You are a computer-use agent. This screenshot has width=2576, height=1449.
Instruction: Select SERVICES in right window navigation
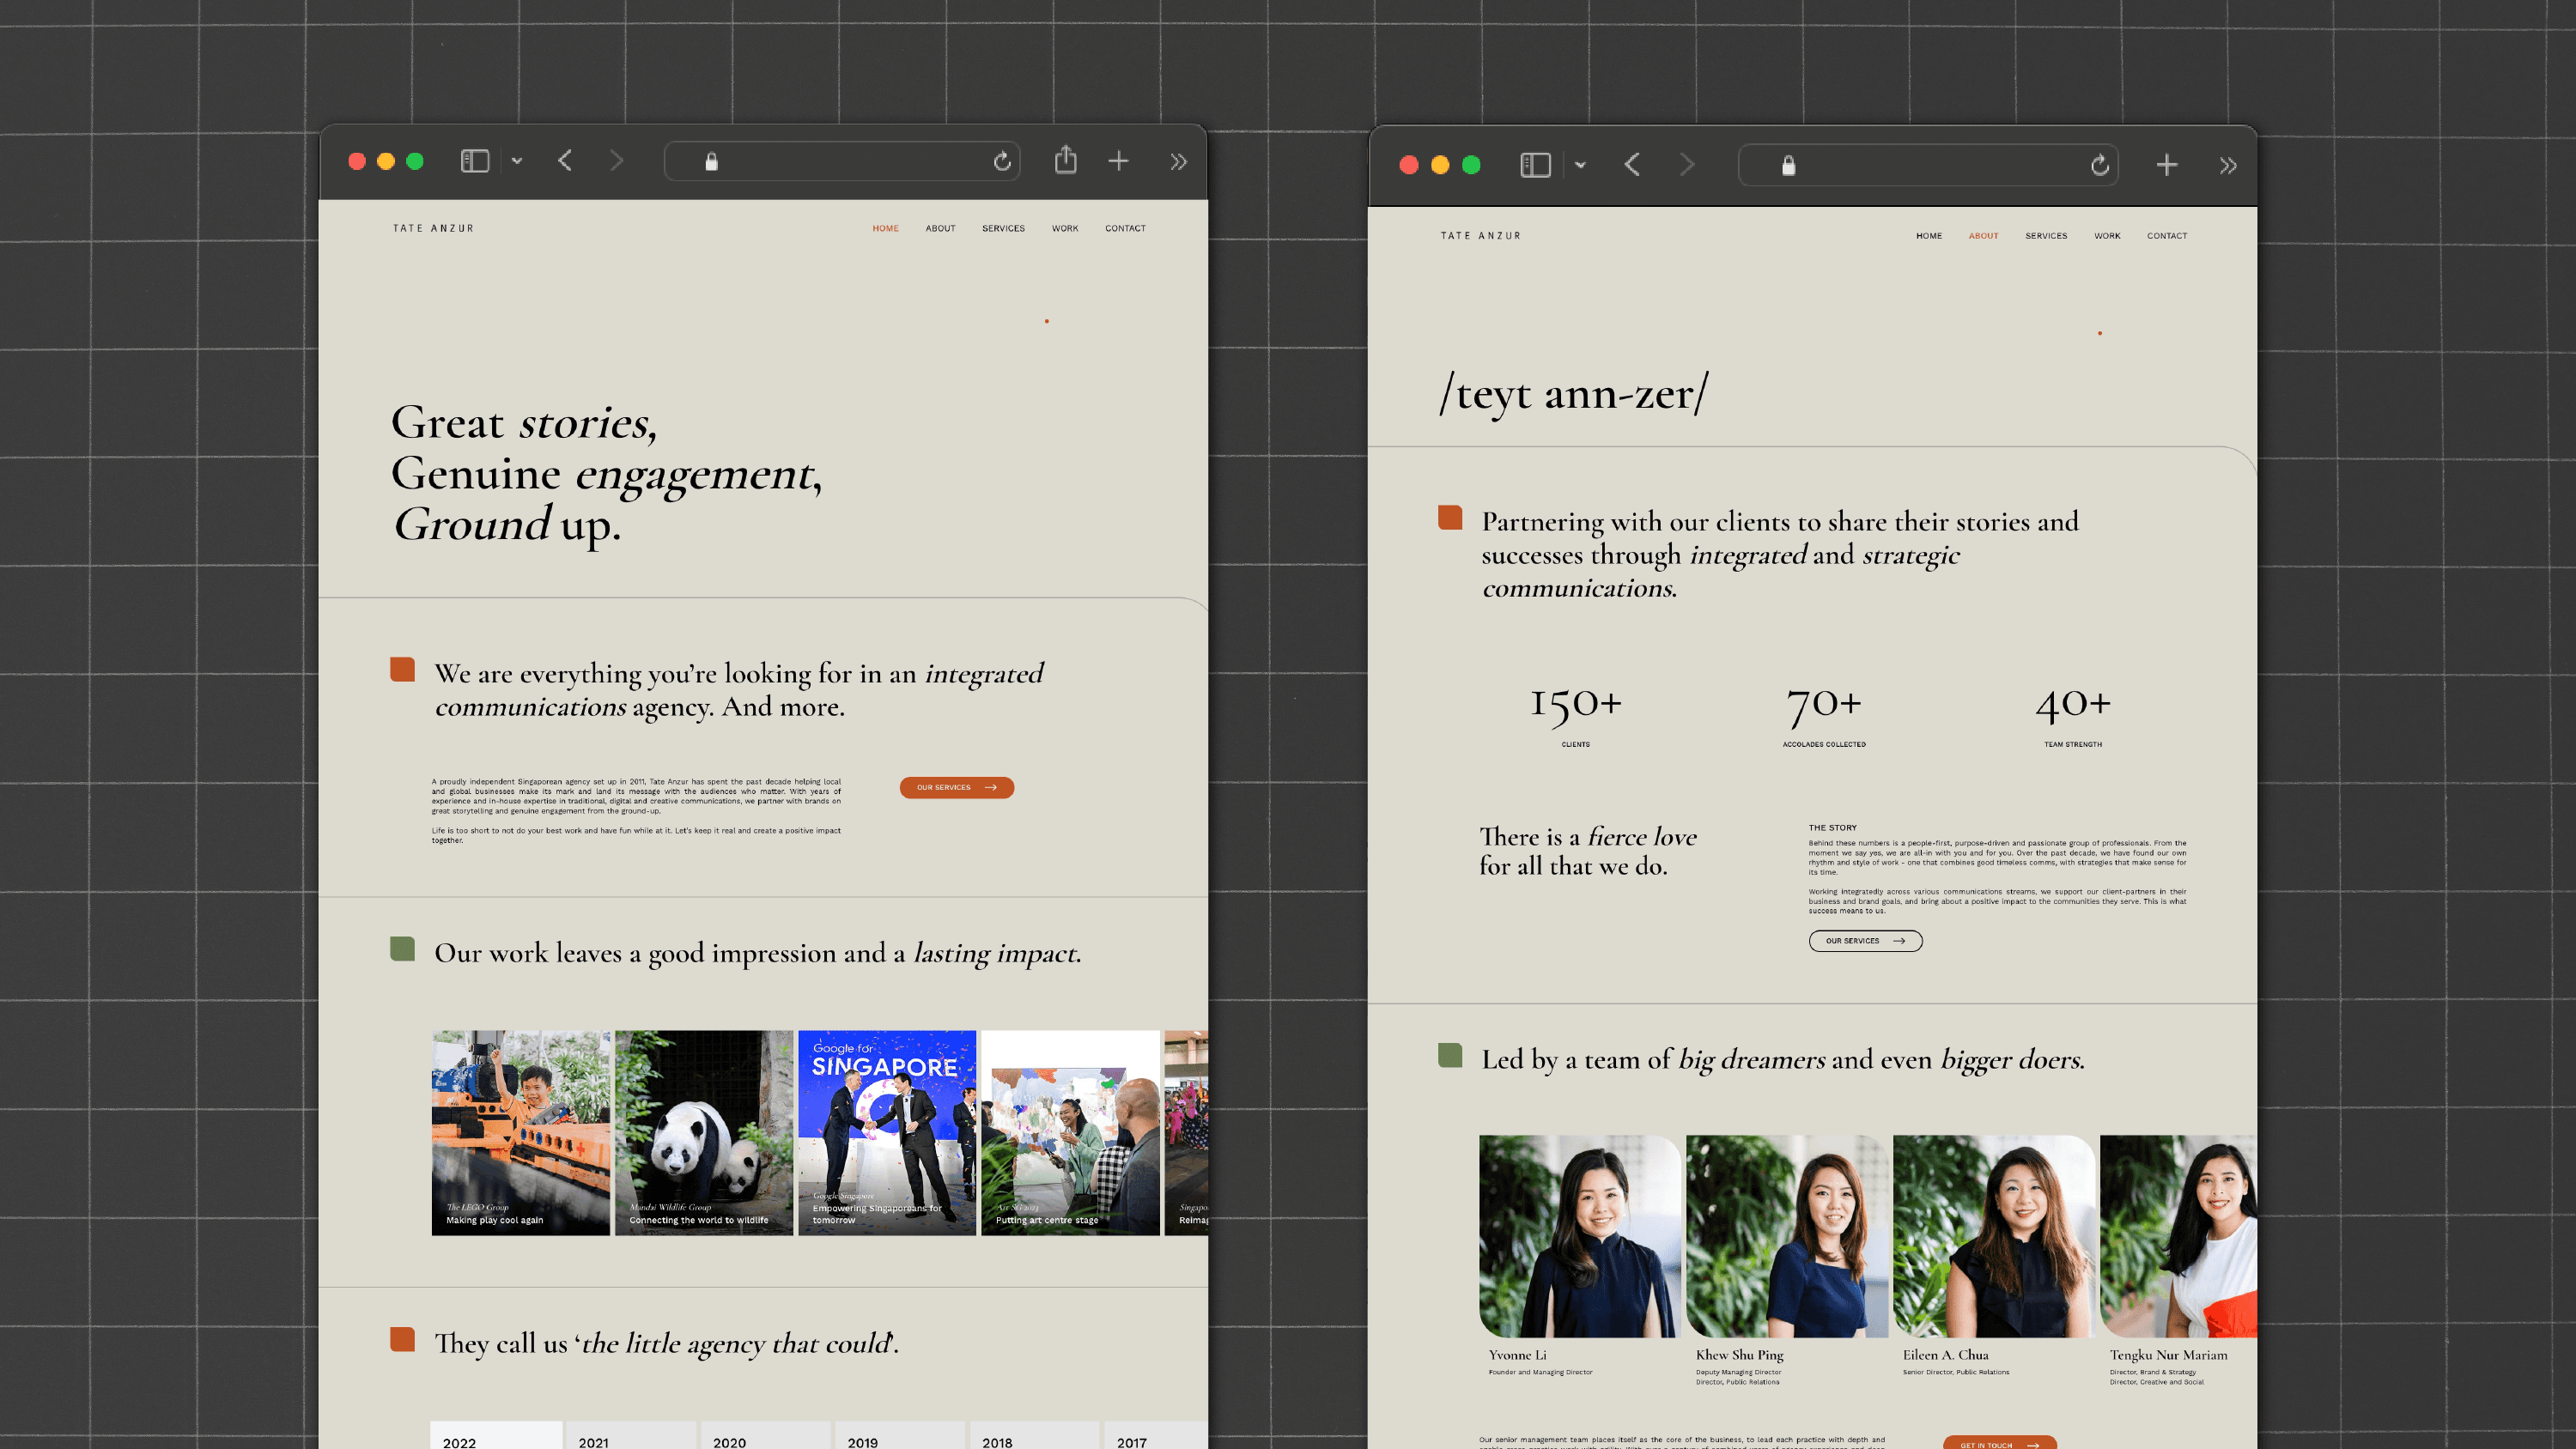2046,236
